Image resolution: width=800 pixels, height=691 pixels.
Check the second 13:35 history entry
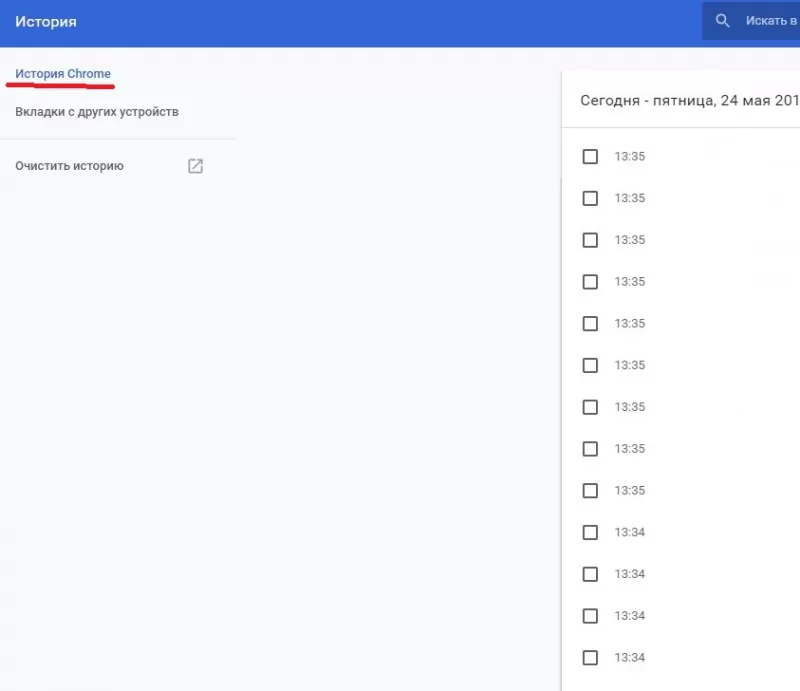click(590, 198)
